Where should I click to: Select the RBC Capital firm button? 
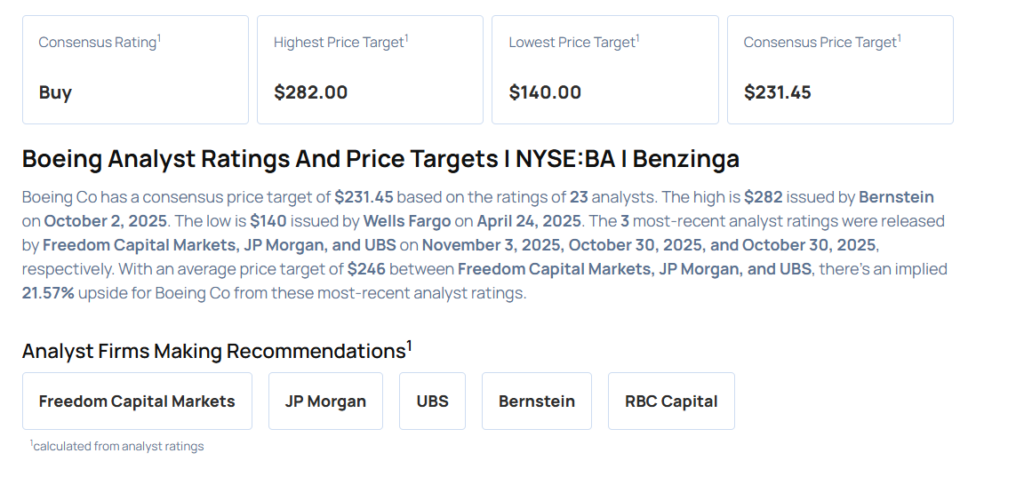pyautogui.click(x=671, y=401)
